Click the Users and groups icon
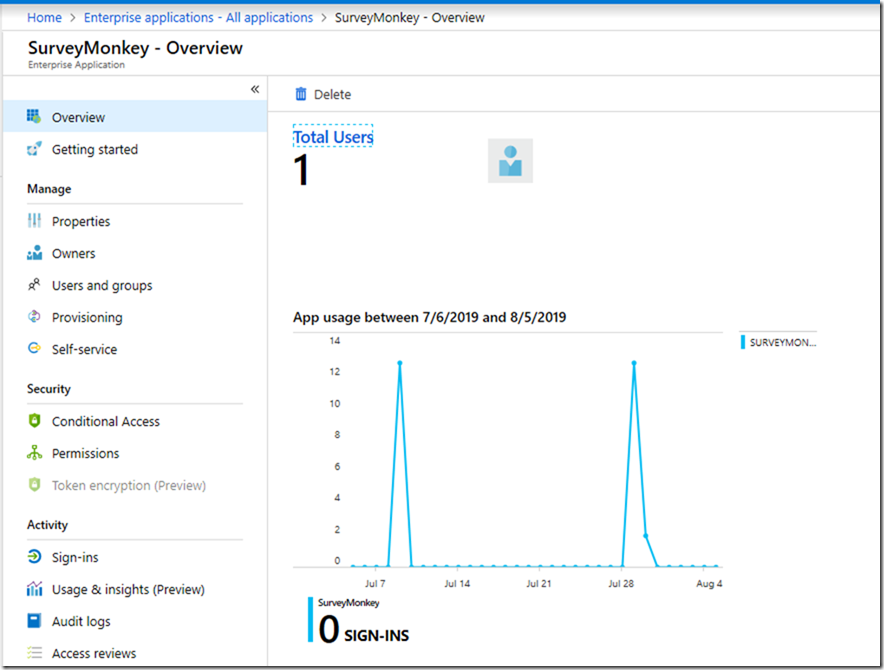 [x=34, y=285]
